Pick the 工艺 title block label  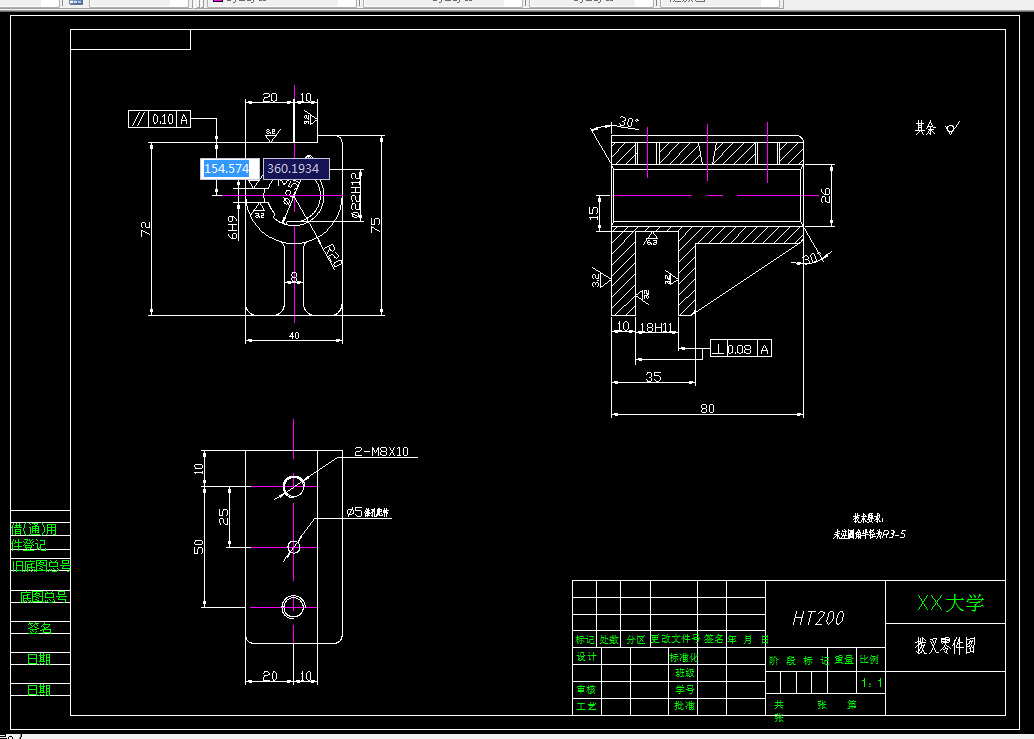point(586,706)
